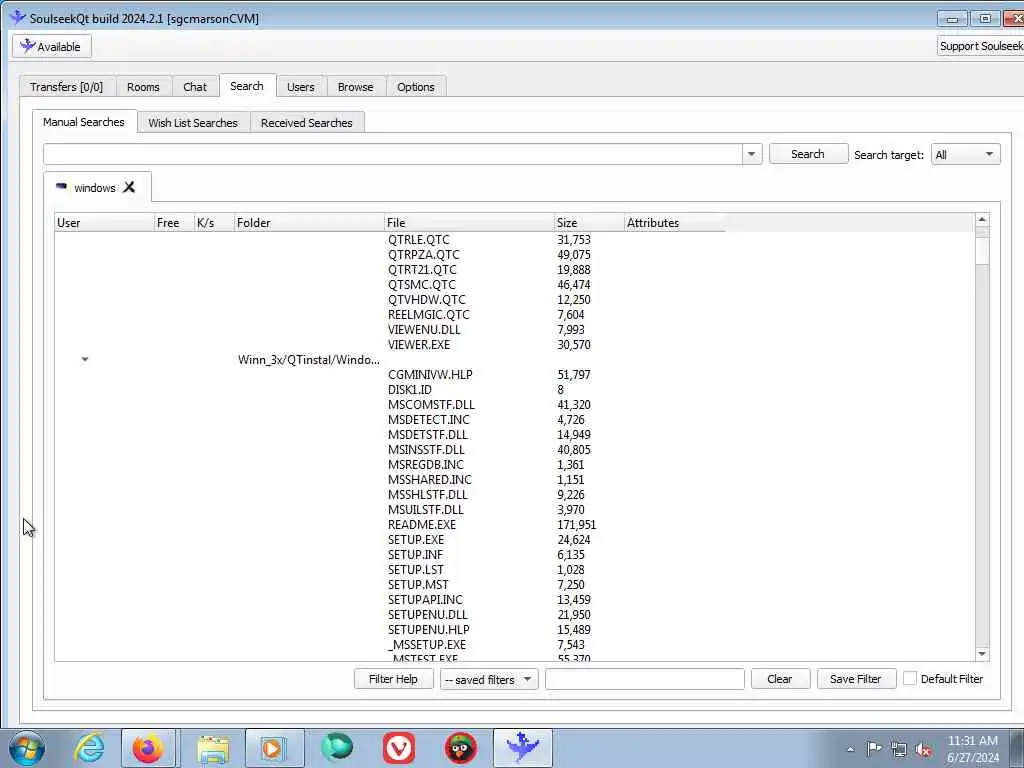Image resolution: width=1024 pixels, height=768 pixels.
Task: Launch Internet Explorer from the taskbar
Action: coord(89,748)
